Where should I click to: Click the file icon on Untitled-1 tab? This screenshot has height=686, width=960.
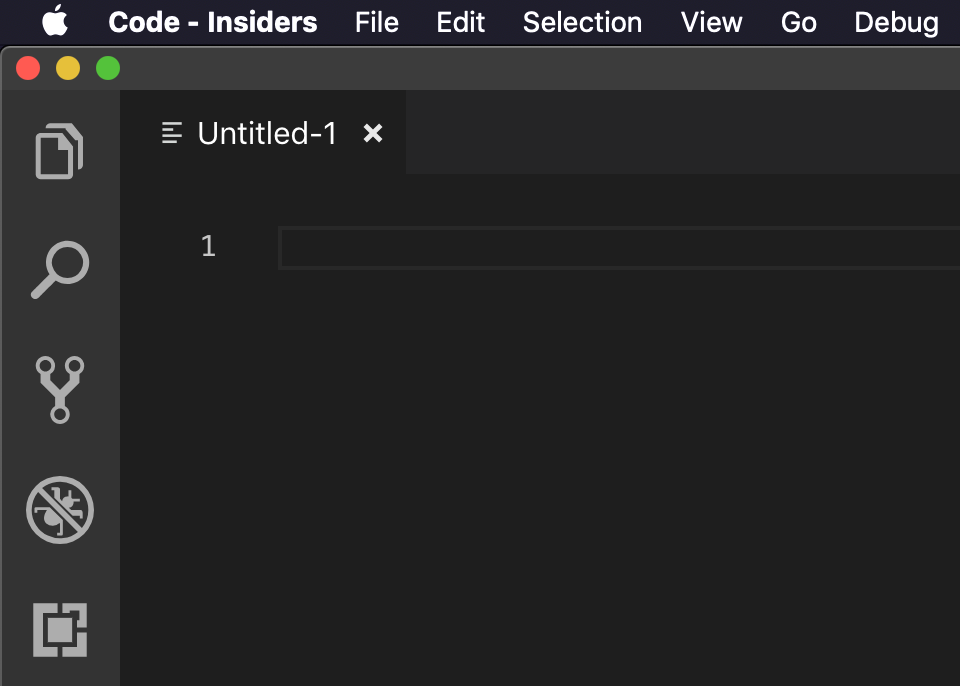[x=172, y=133]
